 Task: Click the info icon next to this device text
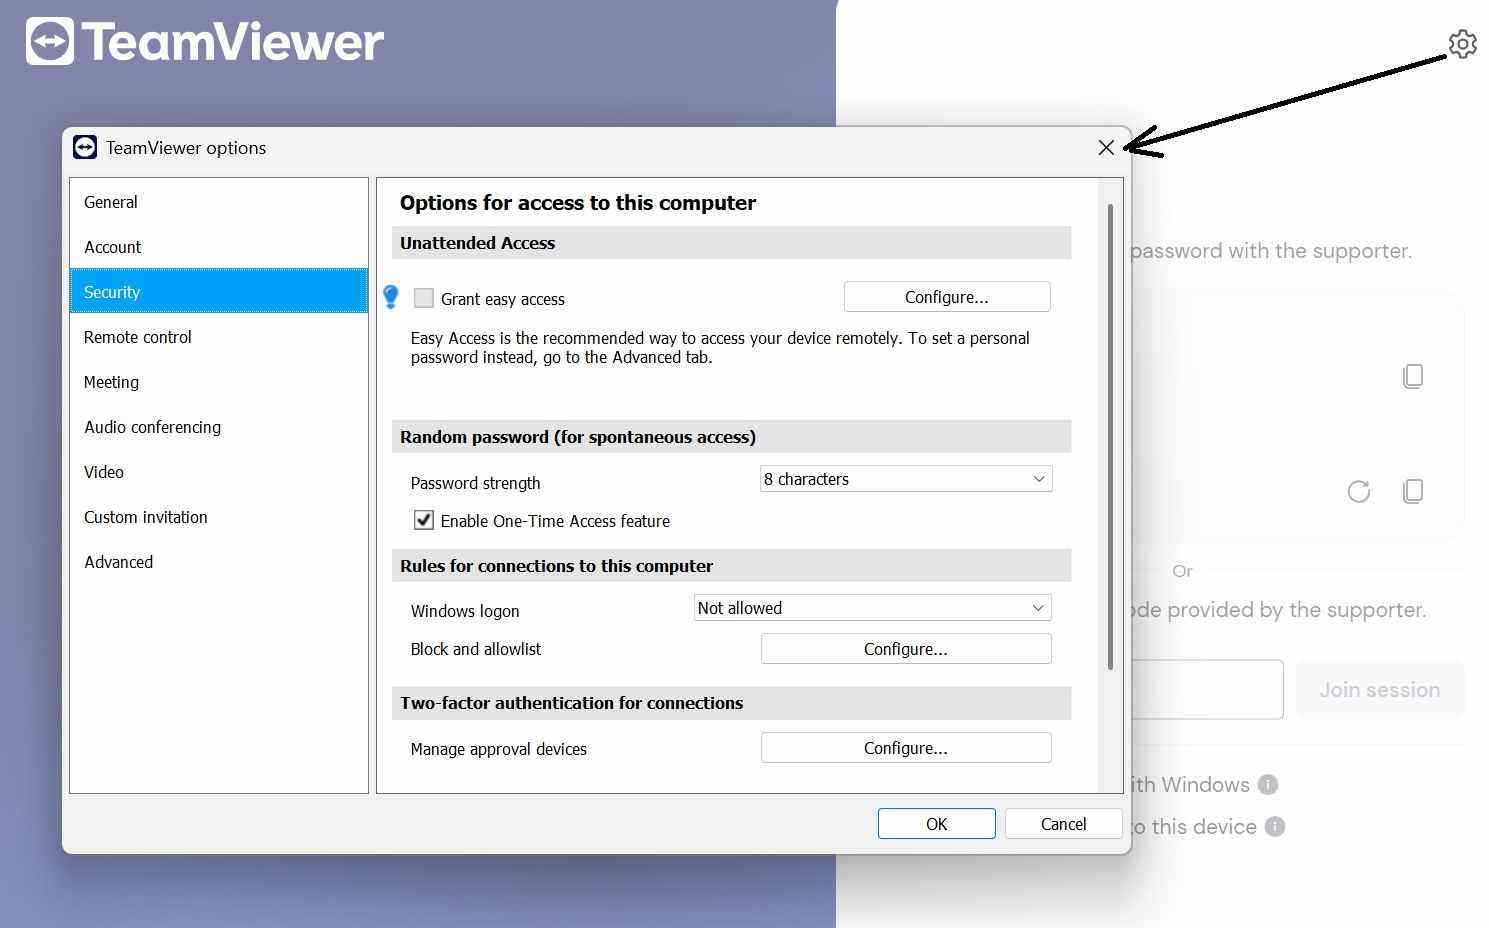click(x=1276, y=827)
